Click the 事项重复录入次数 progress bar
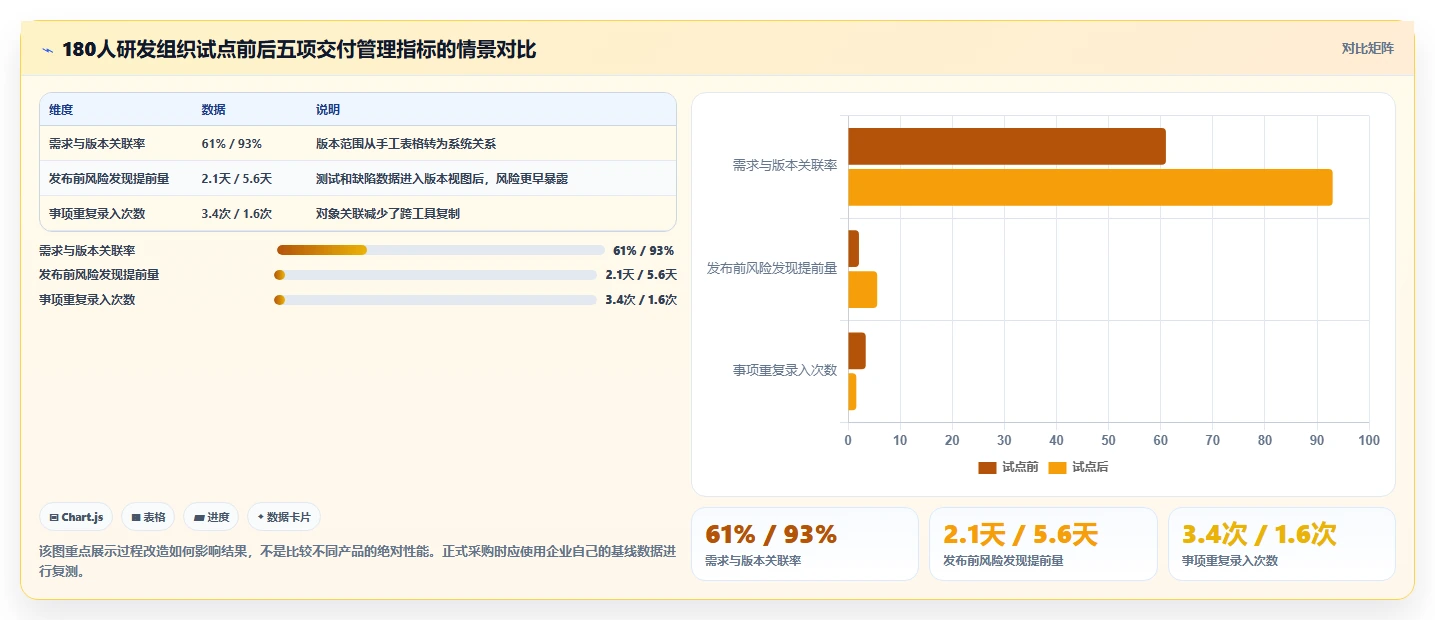Image resolution: width=1435 pixels, height=620 pixels. tap(435, 300)
